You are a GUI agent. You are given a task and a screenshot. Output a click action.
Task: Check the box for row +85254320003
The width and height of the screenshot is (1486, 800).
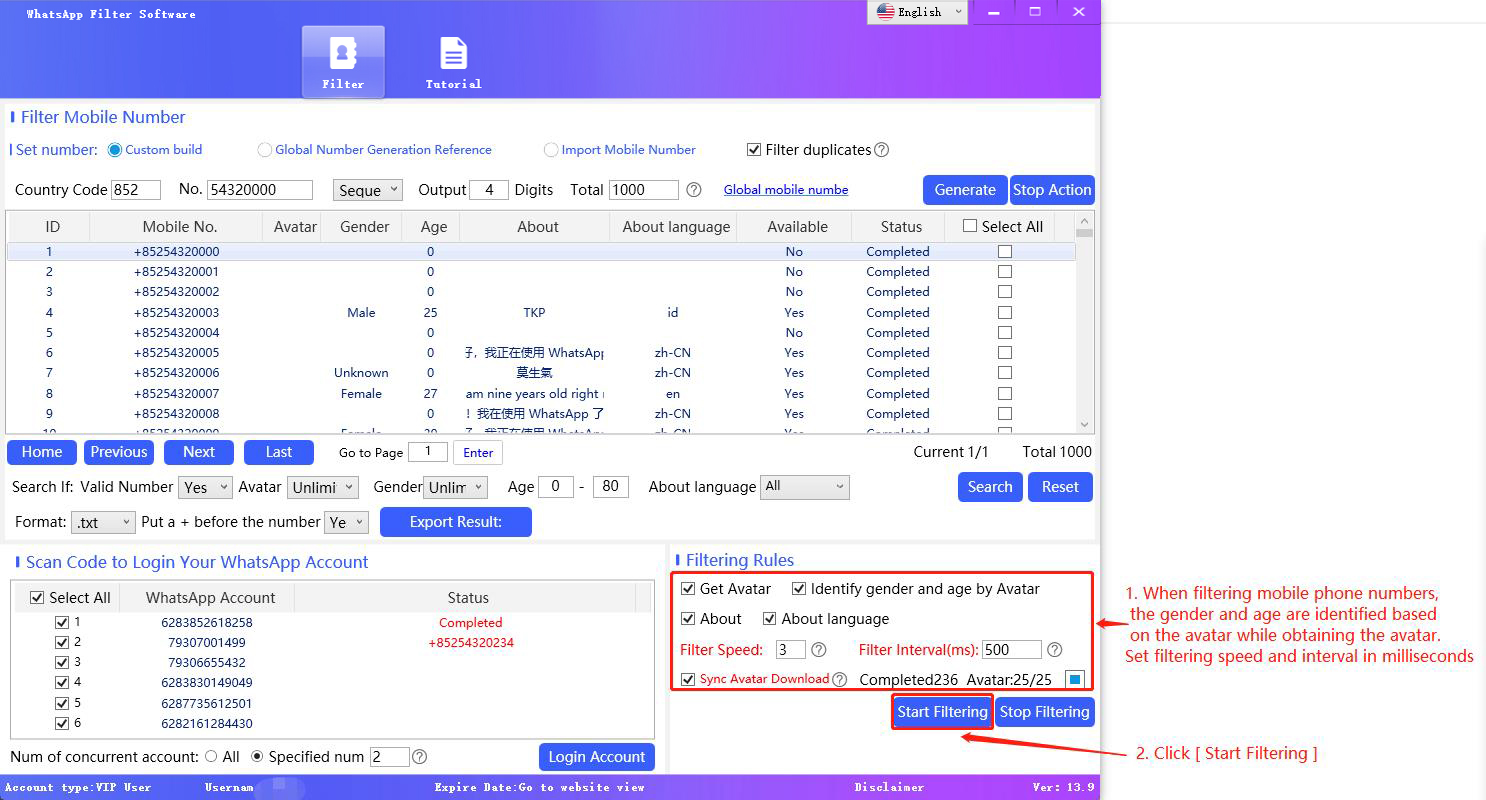tap(1005, 312)
